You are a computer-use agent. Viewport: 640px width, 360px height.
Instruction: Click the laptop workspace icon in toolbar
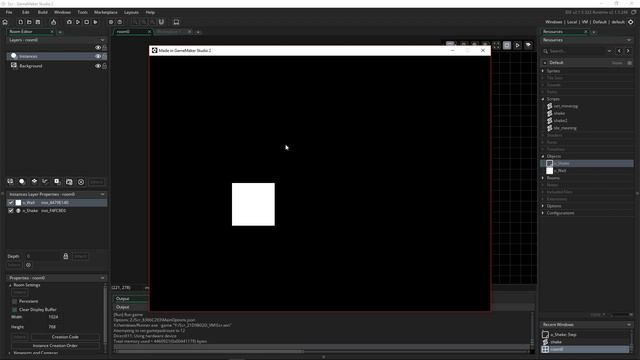click(x=176, y=22)
